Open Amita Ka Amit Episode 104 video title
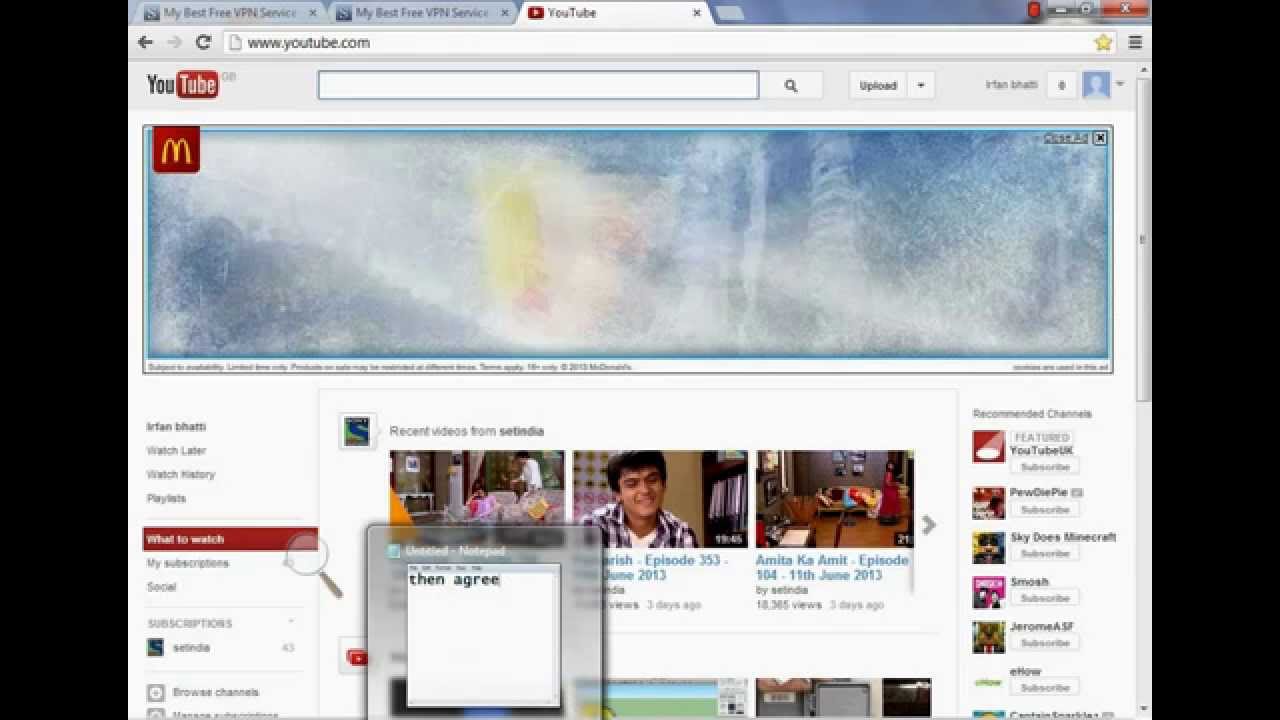The height and width of the screenshot is (720, 1280). pyautogui.click(x=832, y=567)
